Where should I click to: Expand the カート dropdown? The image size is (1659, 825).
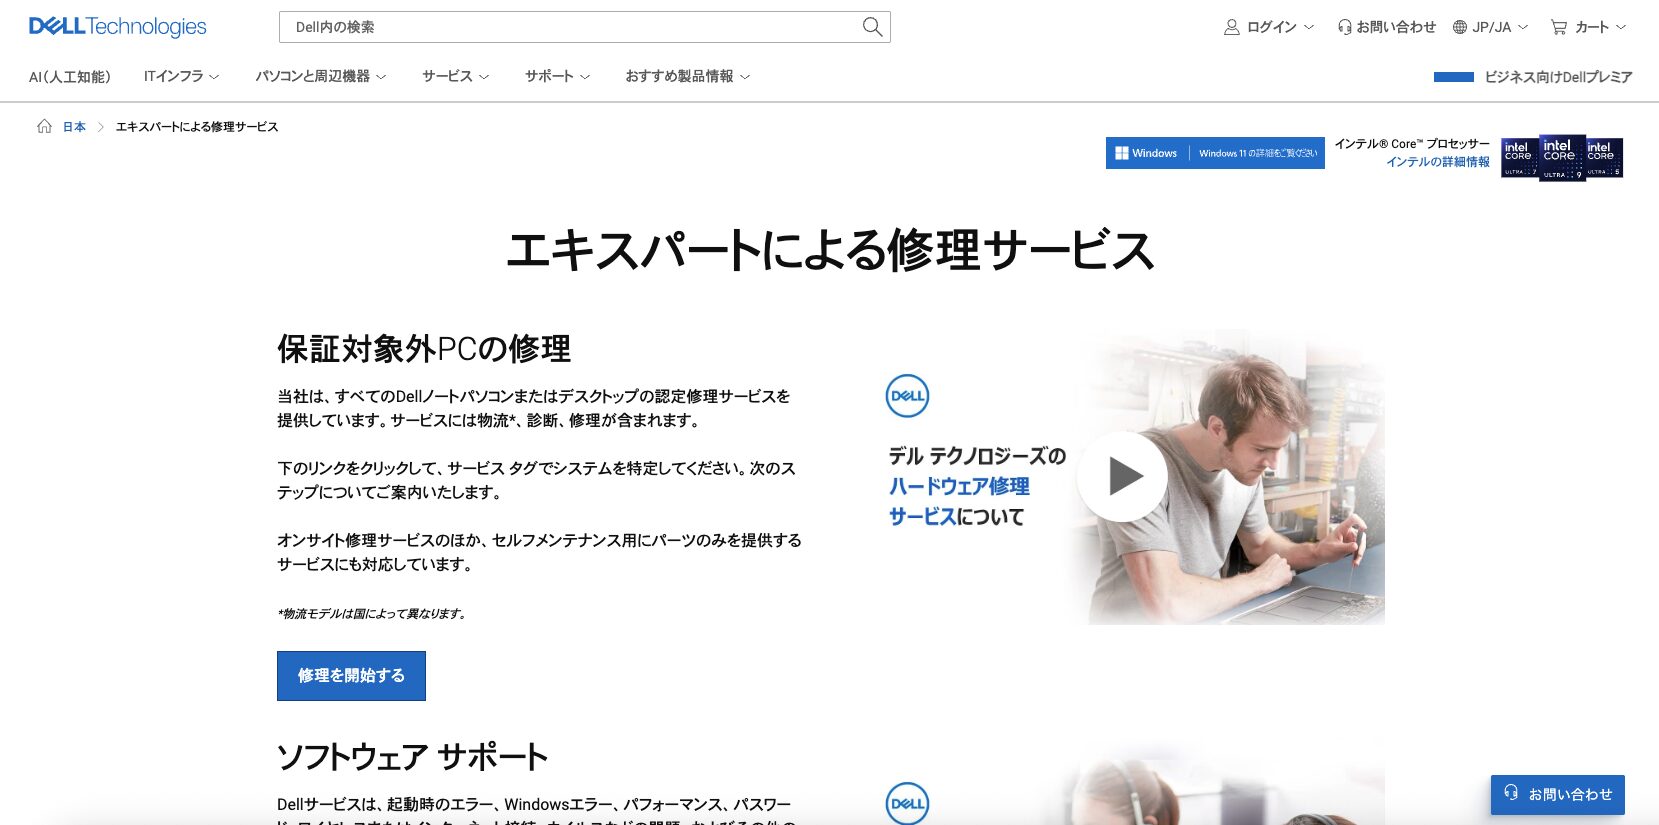coord(1600,27)
